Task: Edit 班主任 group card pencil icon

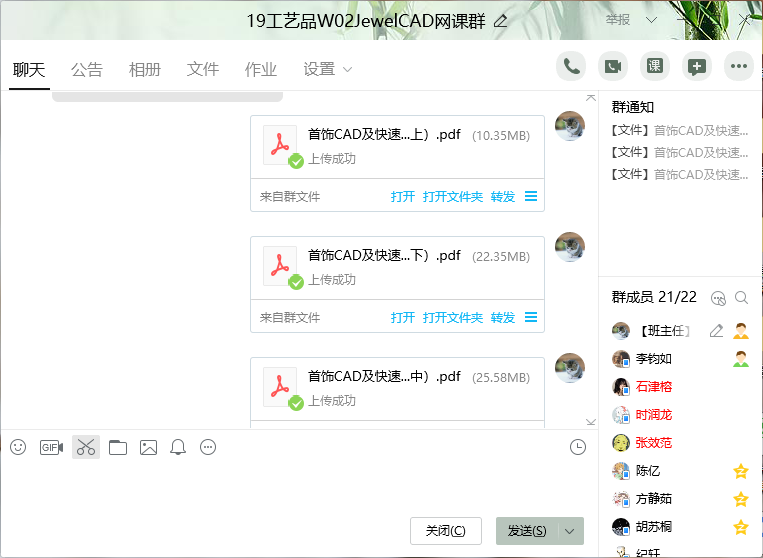Action: point(716,331)
